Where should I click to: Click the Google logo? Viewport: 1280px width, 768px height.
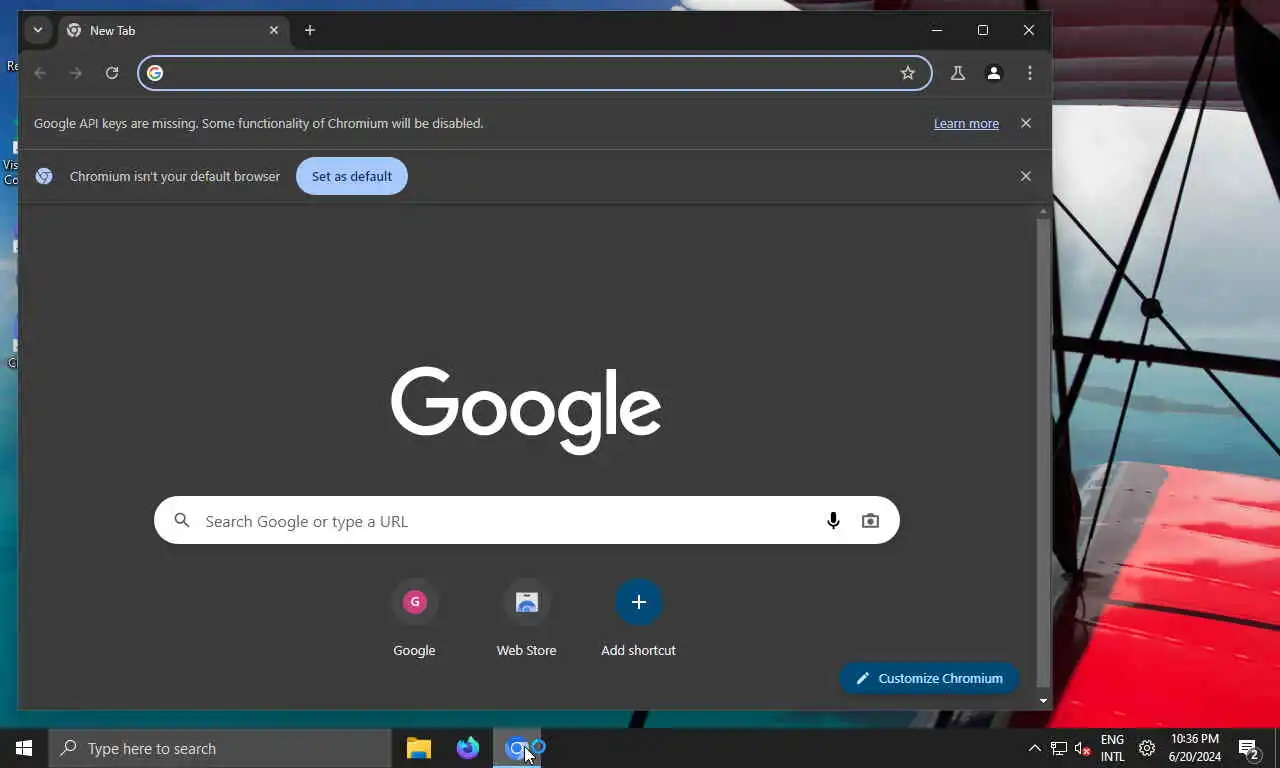[526, 409]
